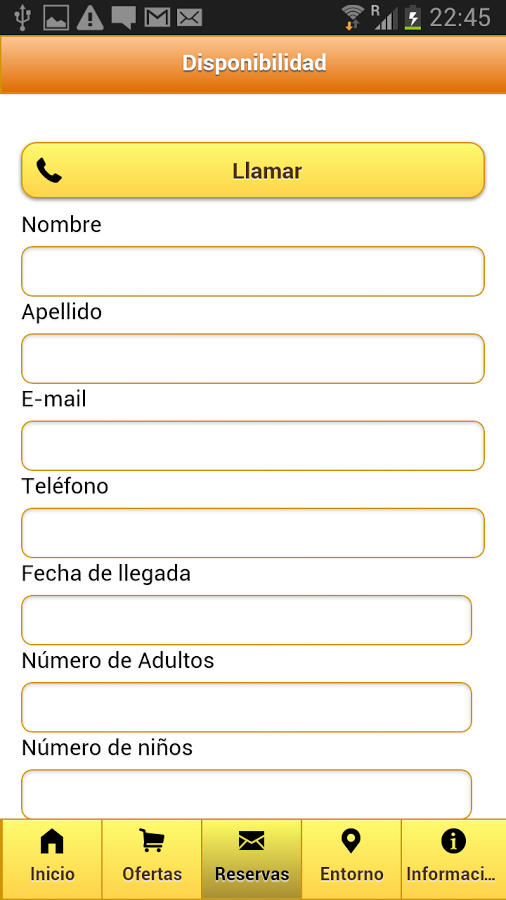
Task: Tap the Información circle-i icon
Action: tap(453, 841)
